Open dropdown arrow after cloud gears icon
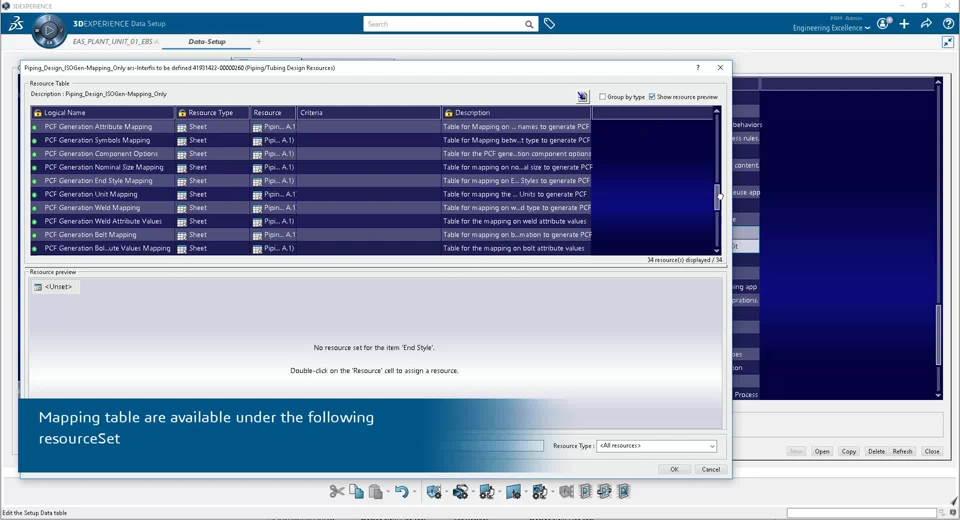Image resolution: width=960 pixels, height=520 pixels. (473, 492)
